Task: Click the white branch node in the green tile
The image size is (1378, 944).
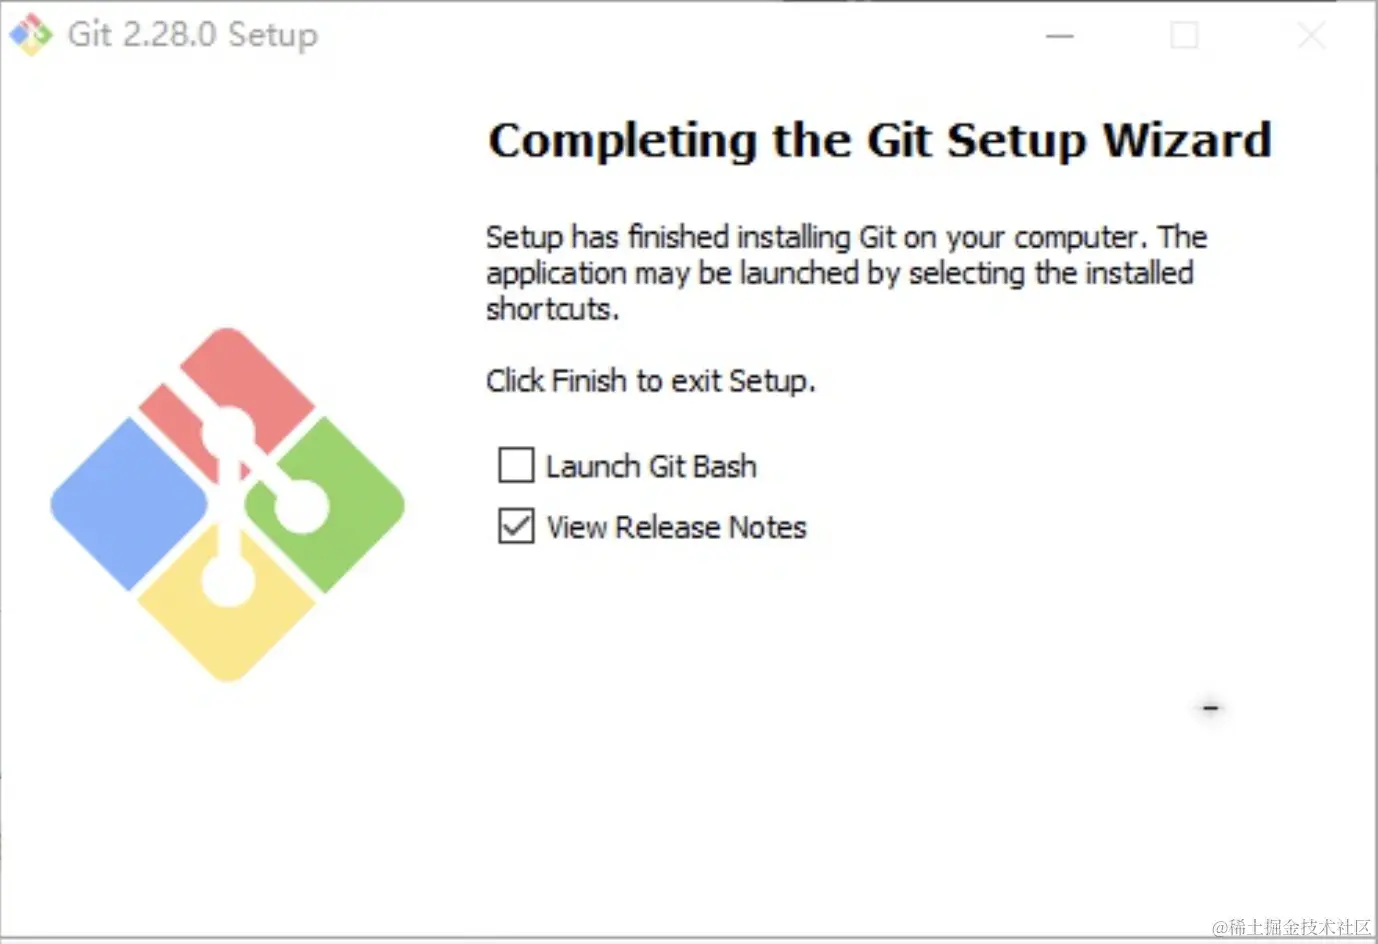Action: coord(300,506)
